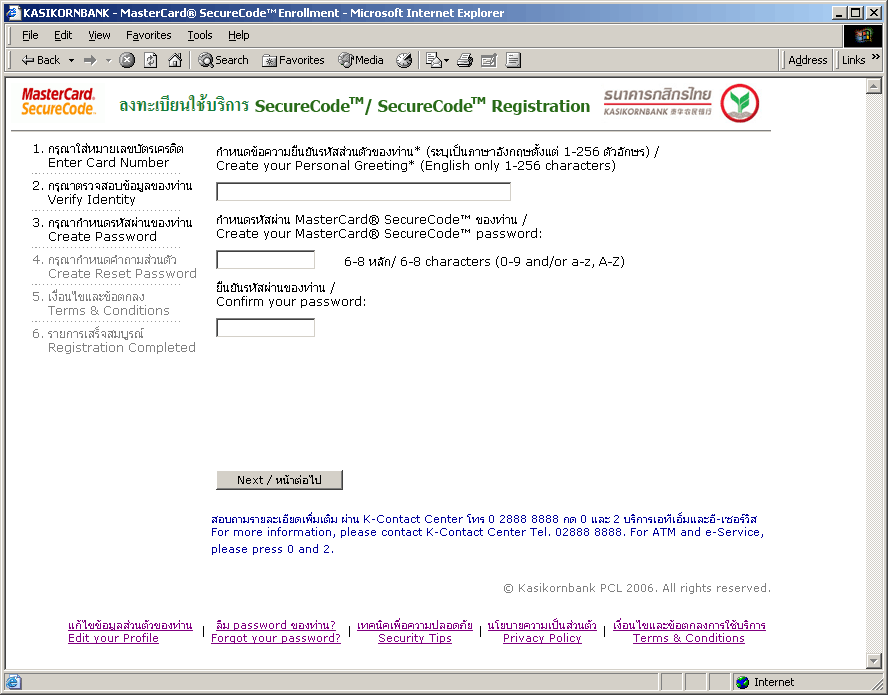The height and width of the screenshot is (695, 888).
Task: Click the IE icon in title bar
Action: coord(13,12)
